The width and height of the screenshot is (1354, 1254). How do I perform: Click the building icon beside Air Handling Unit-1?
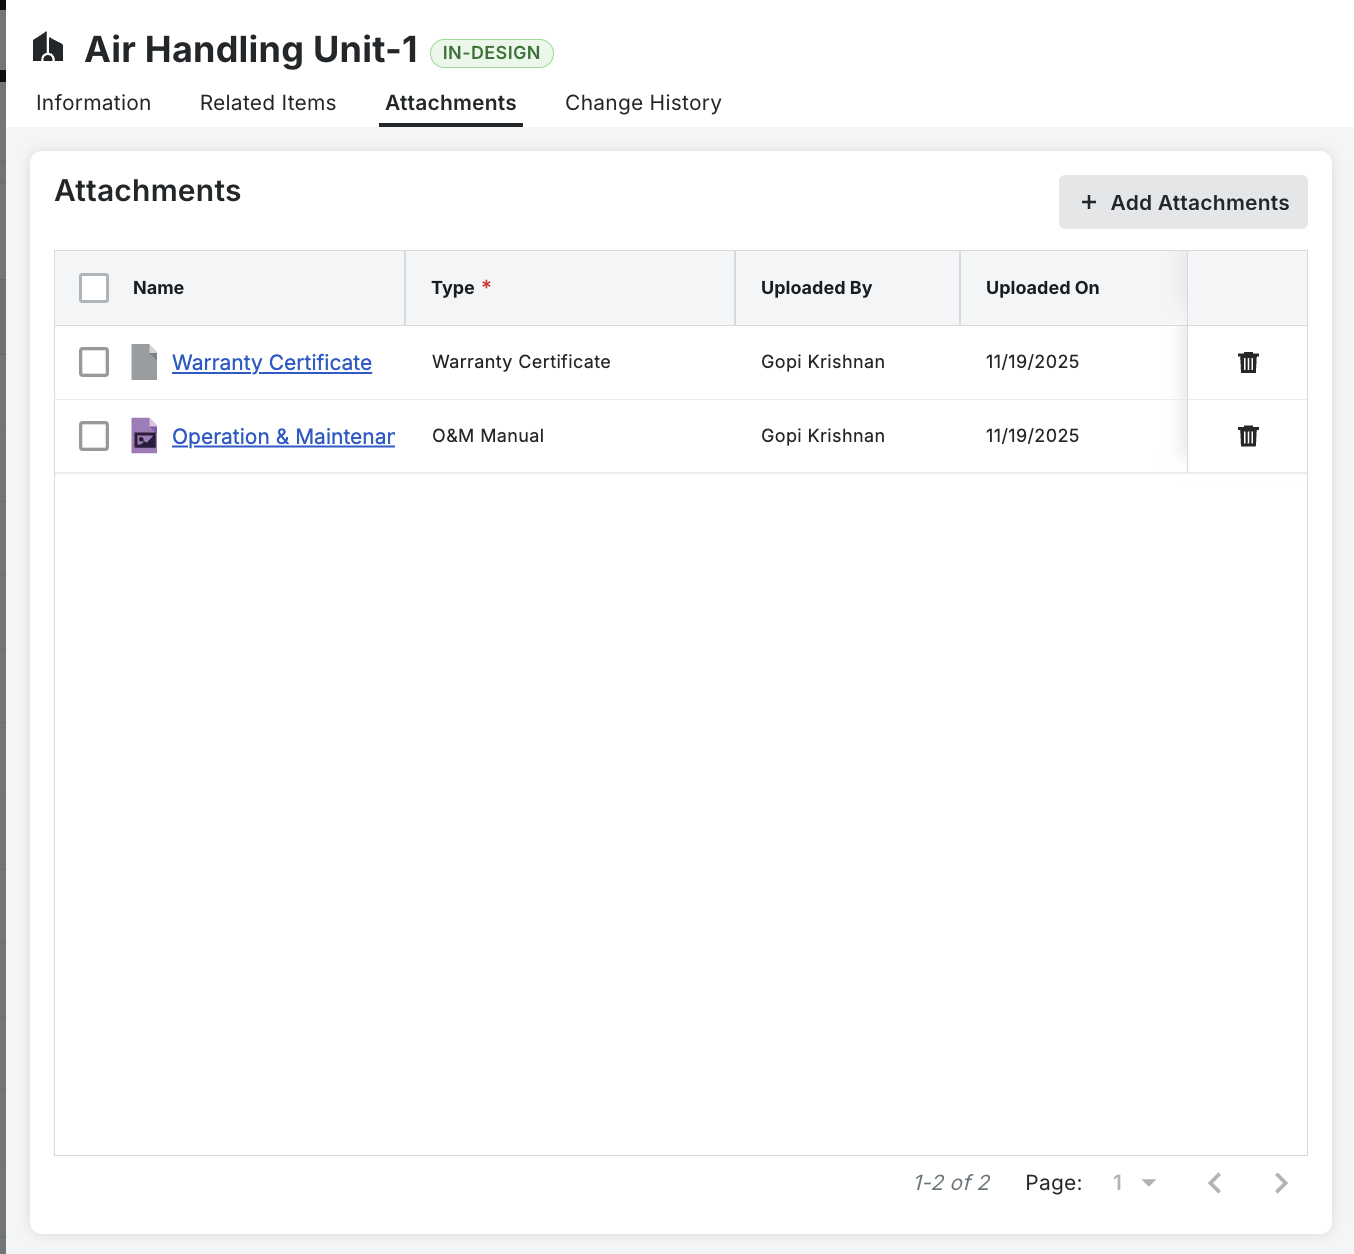(48, 48)
